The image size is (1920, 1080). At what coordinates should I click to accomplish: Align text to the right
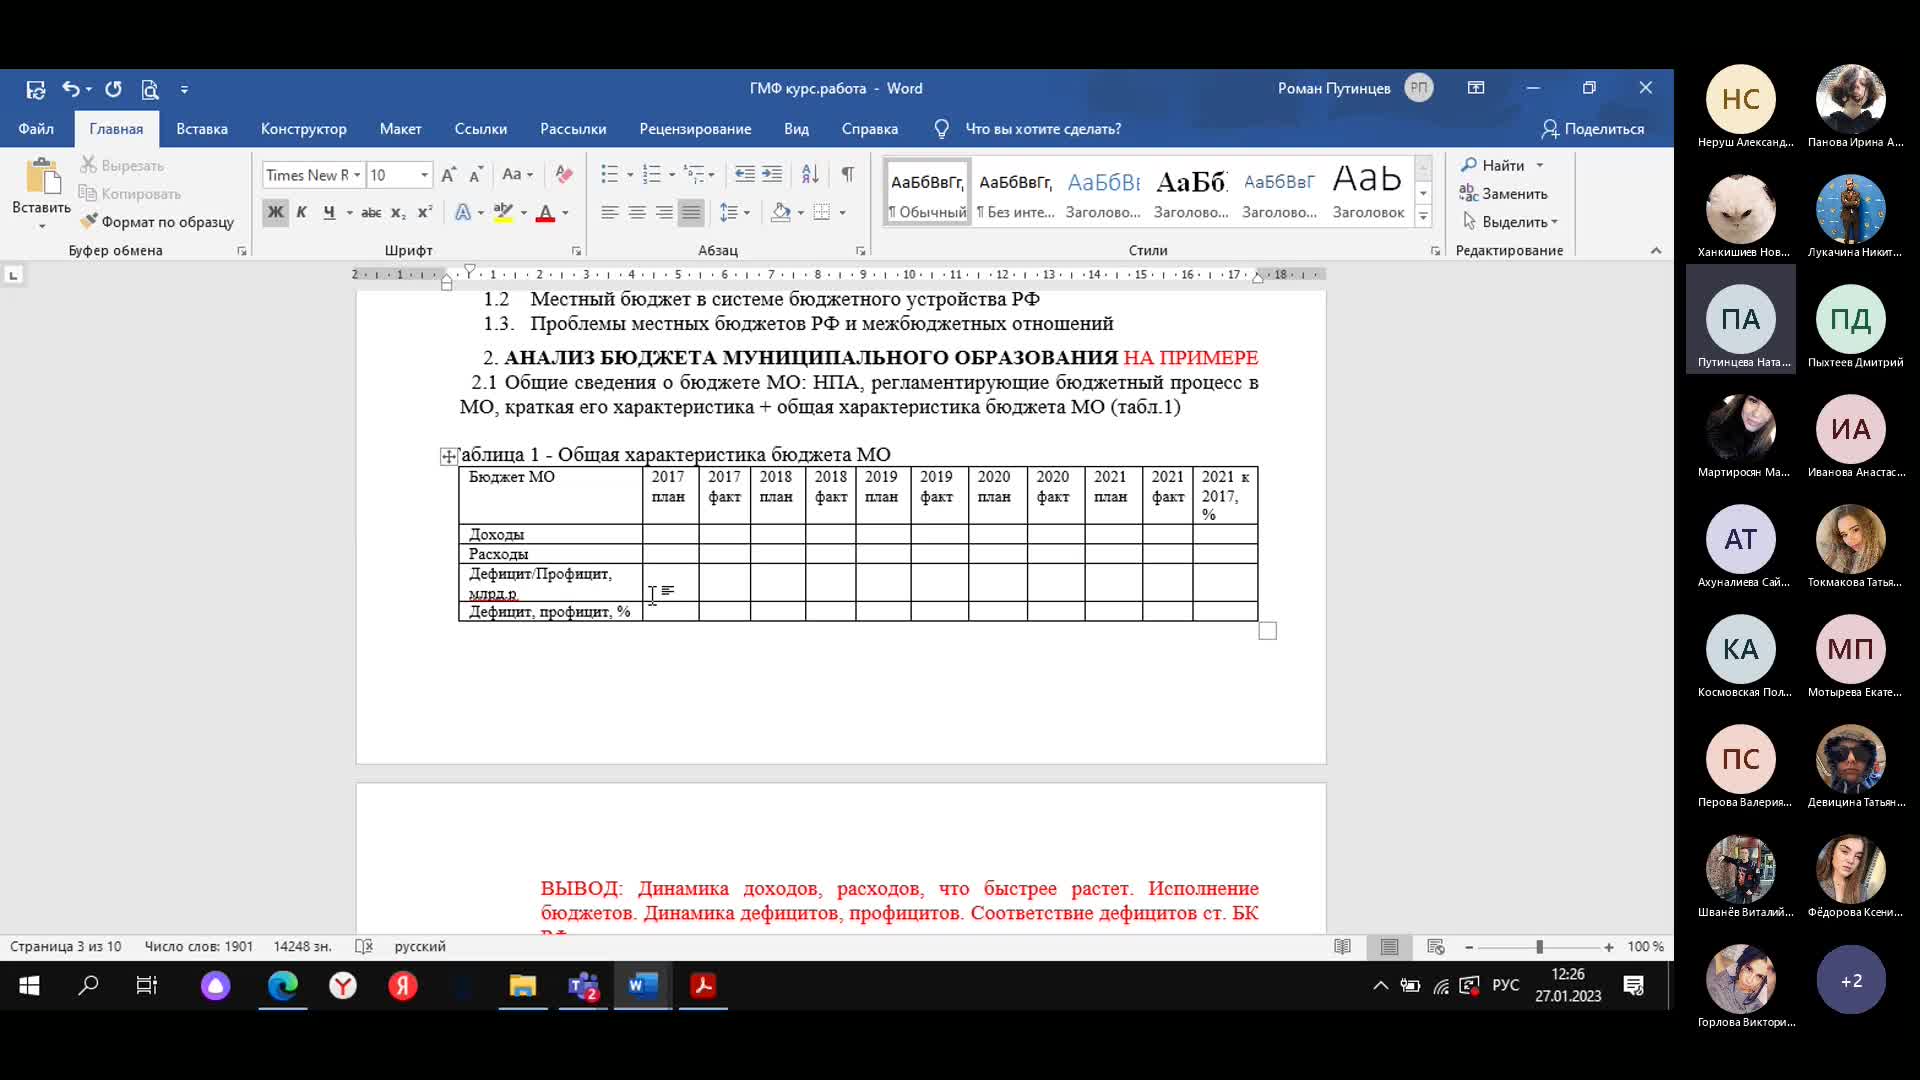[x=663, y=212]
